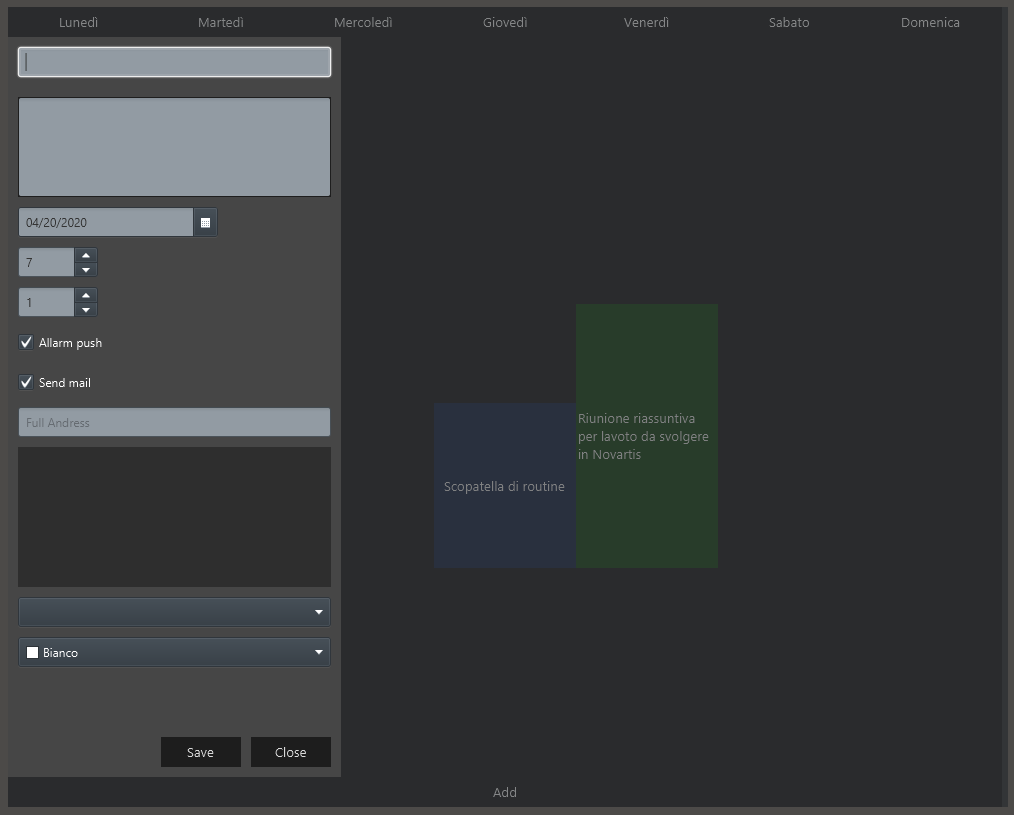
Task: Focus the empty title input field
Action: [175, 62]
